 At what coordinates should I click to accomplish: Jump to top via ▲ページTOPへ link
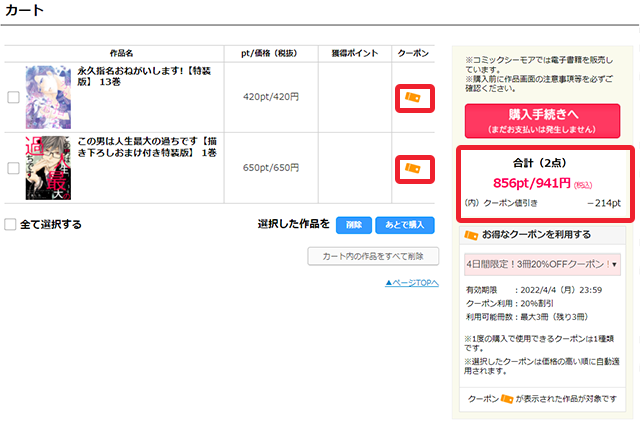coord(411,284)
